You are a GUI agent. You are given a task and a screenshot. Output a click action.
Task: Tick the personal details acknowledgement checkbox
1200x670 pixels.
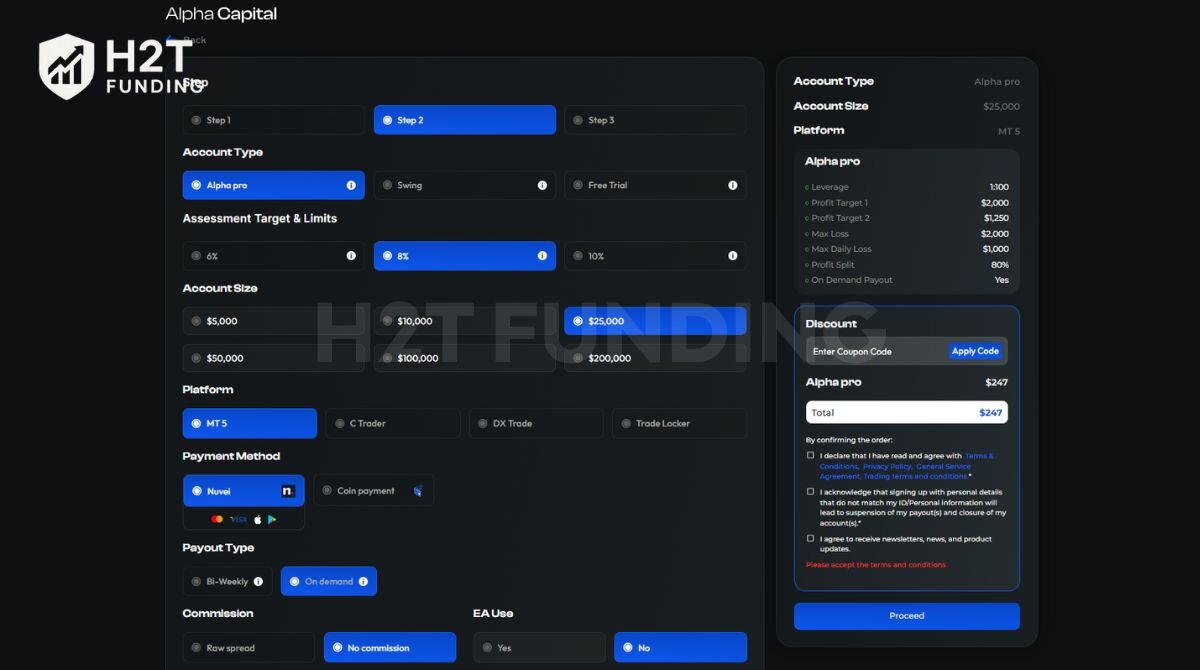811,492
